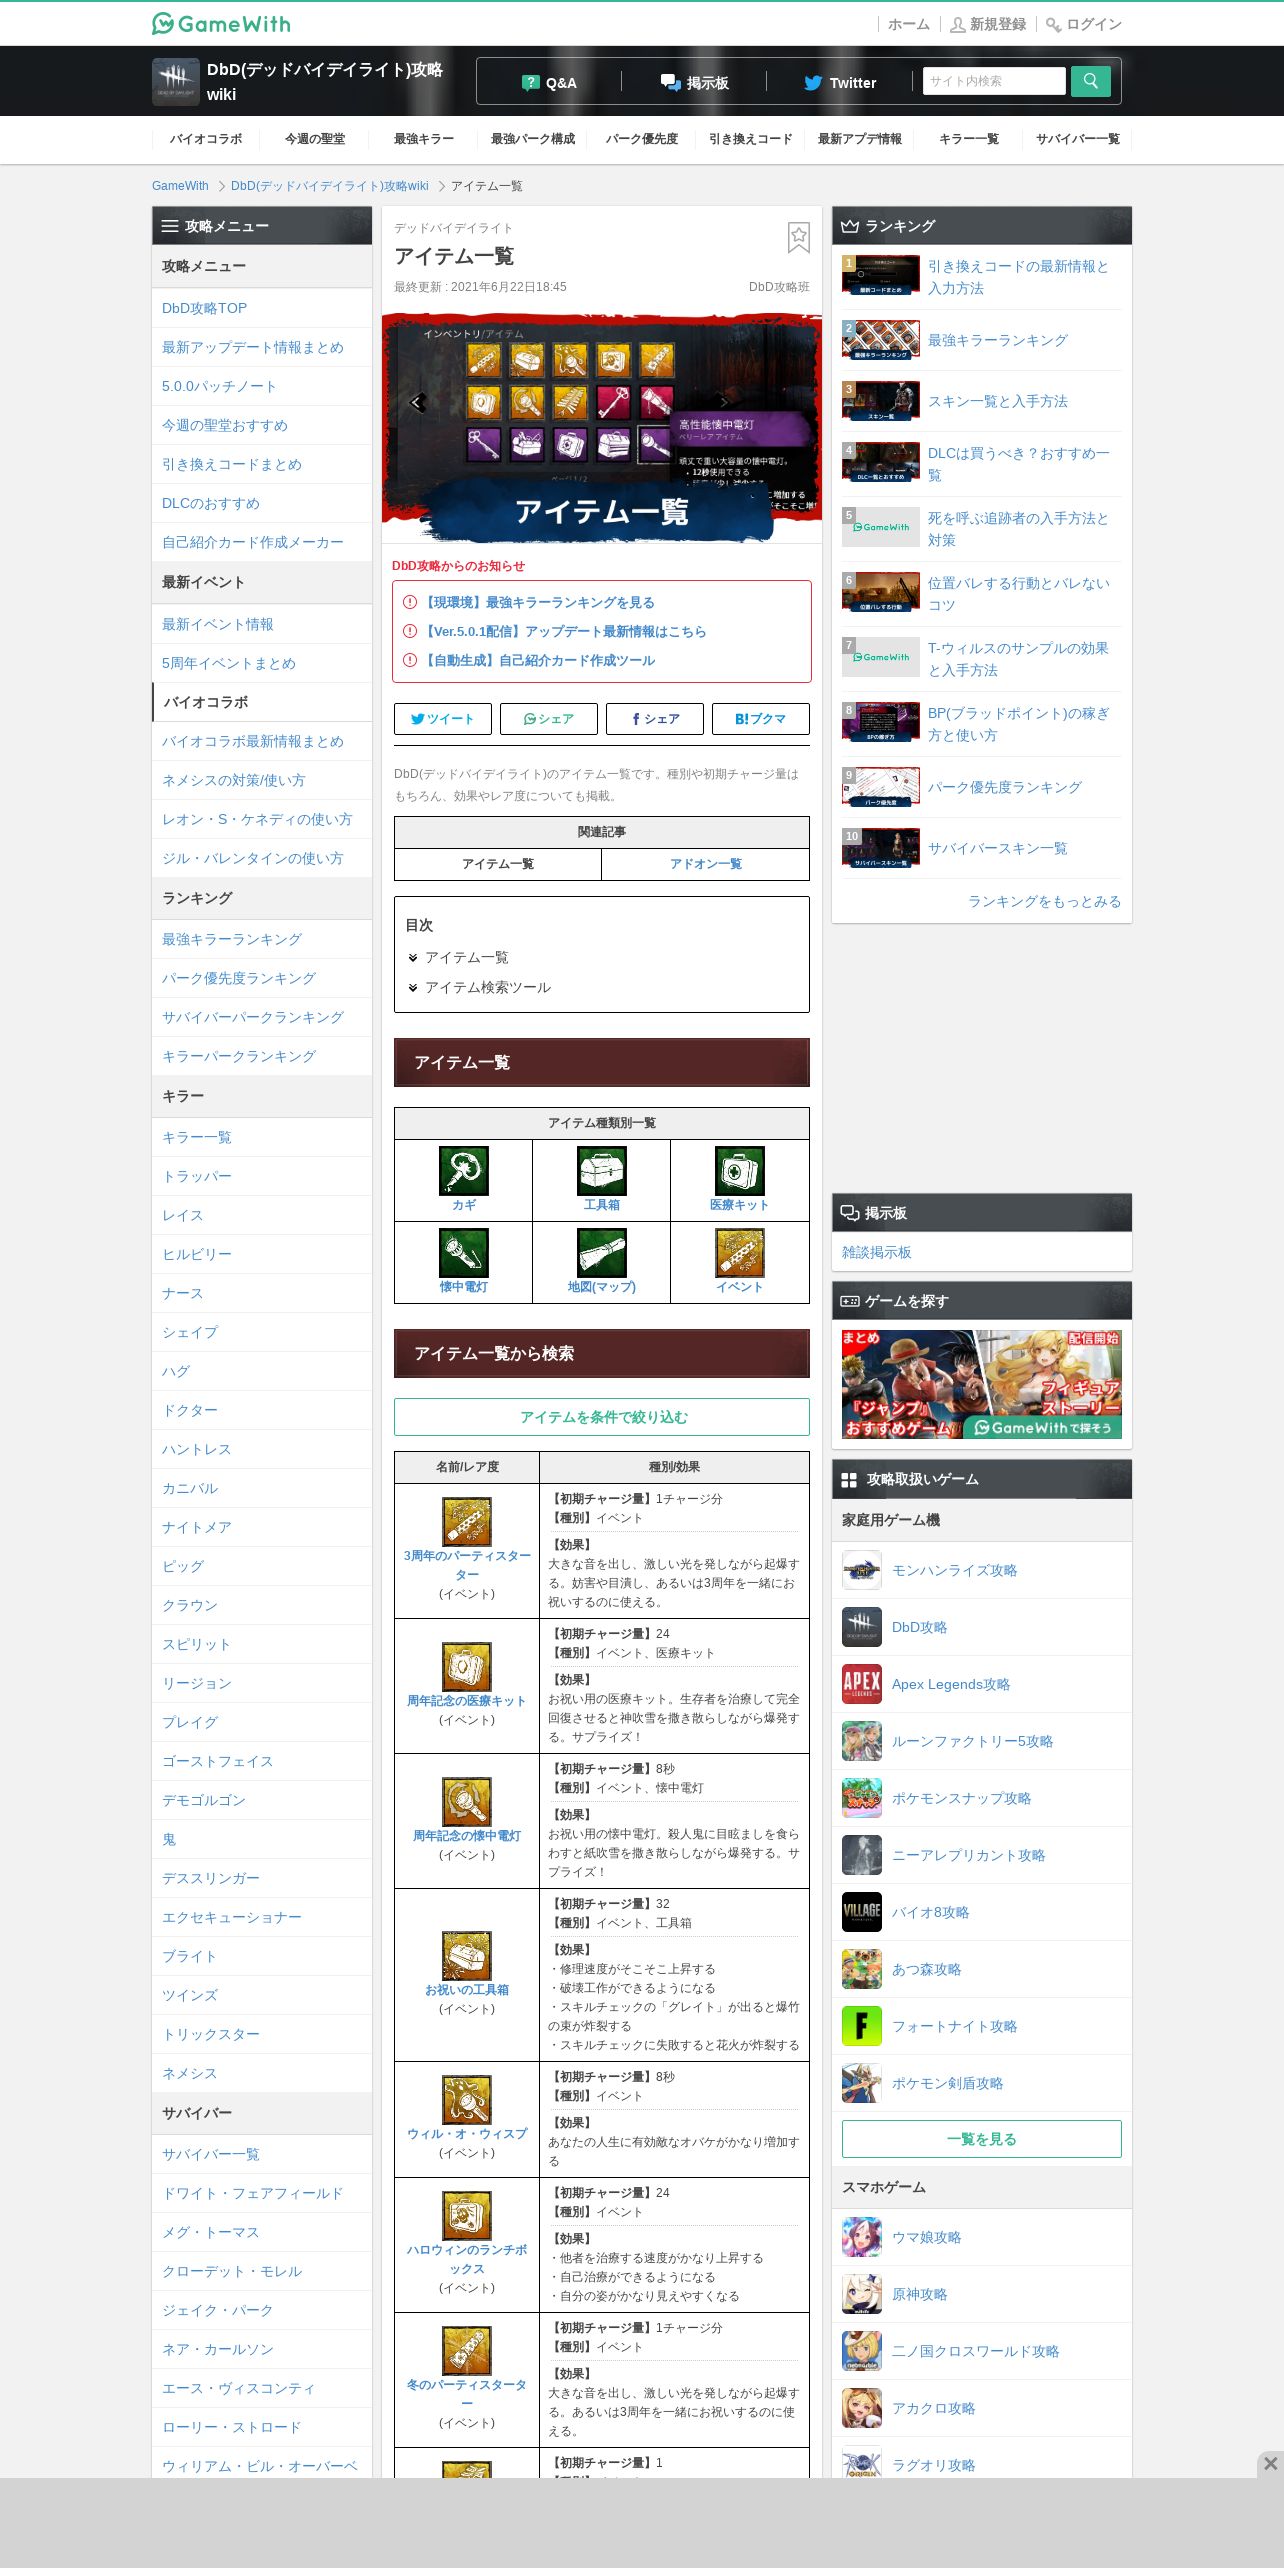Open the キラー一覧 nav menu item

(x=969, y=139)
